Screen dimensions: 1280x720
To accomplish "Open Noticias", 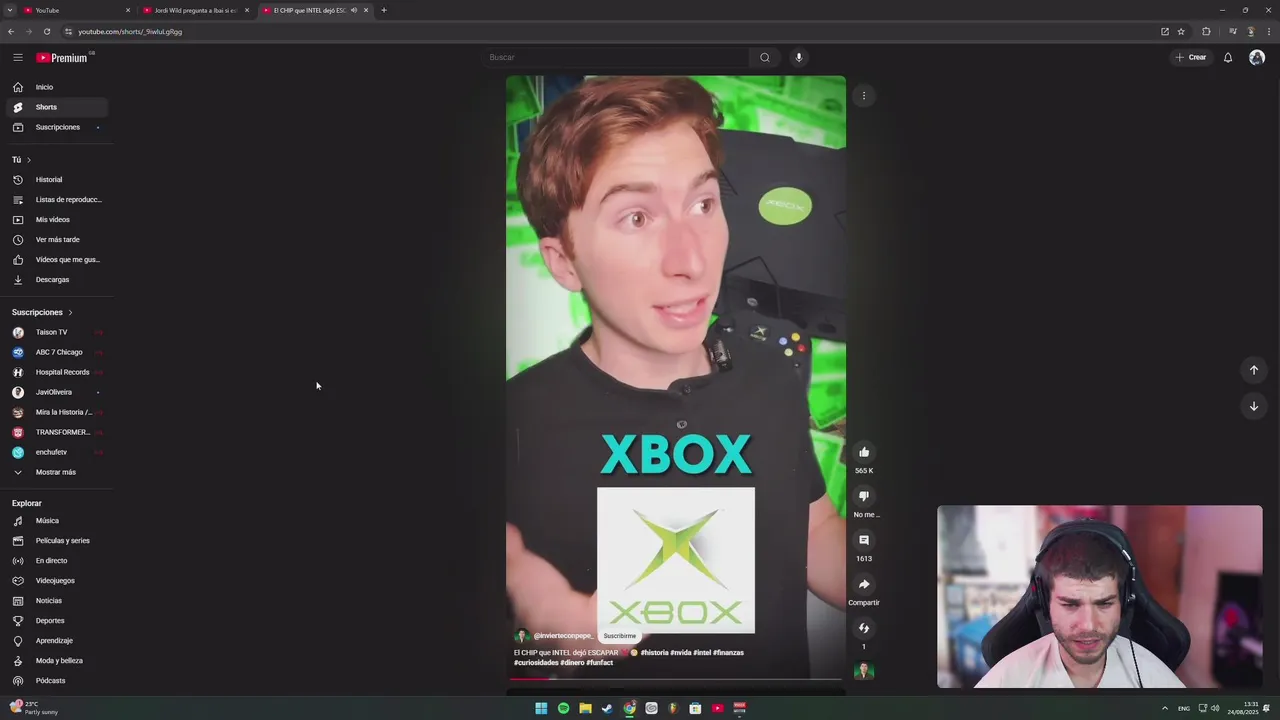I will click(57, 601).
